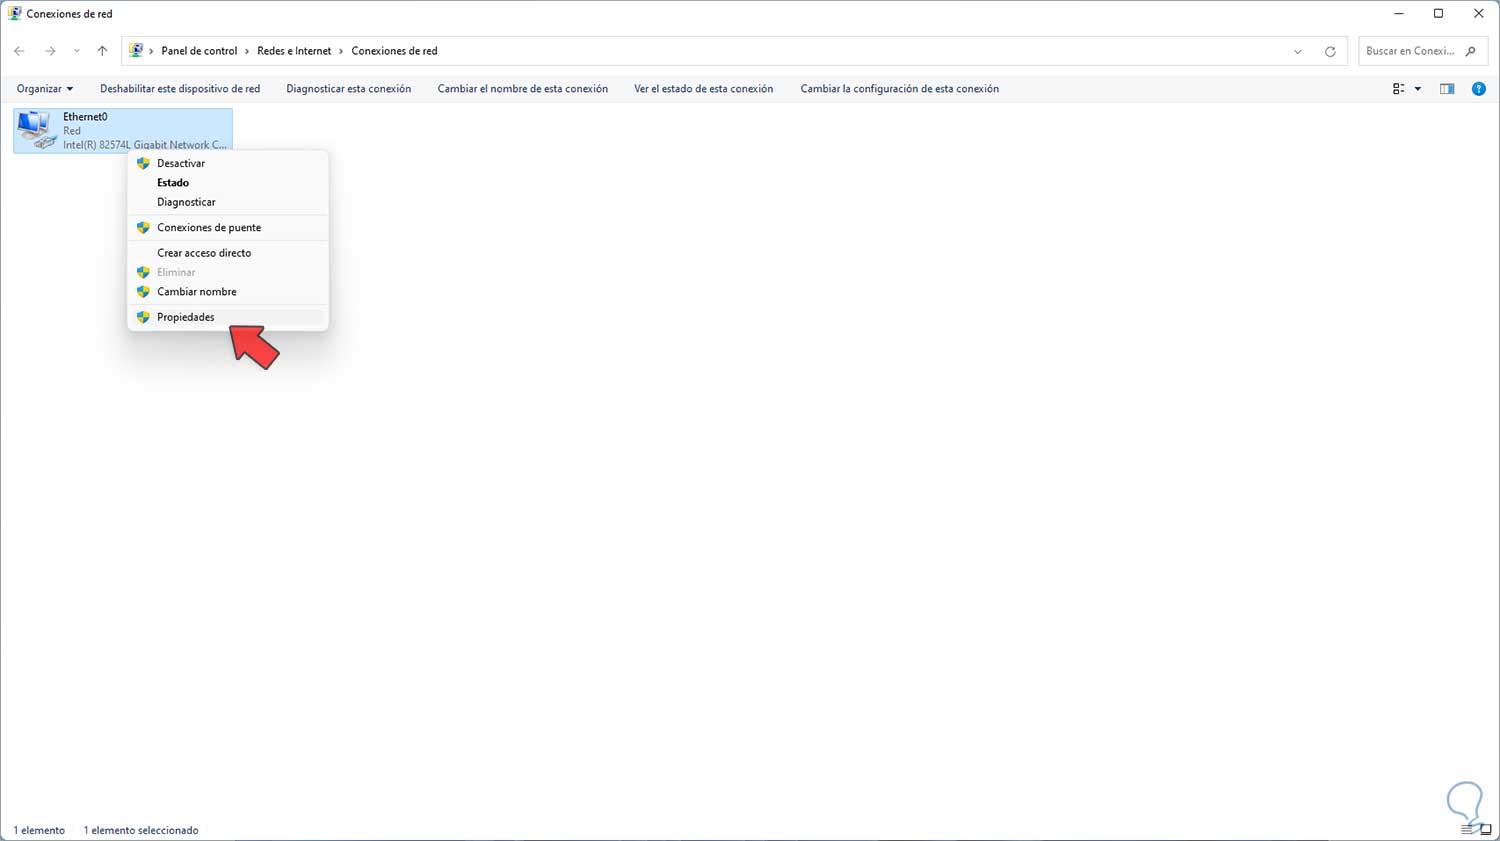
Task: Click the Control Panel address bar icon
Action: click(x=136, y=51)
